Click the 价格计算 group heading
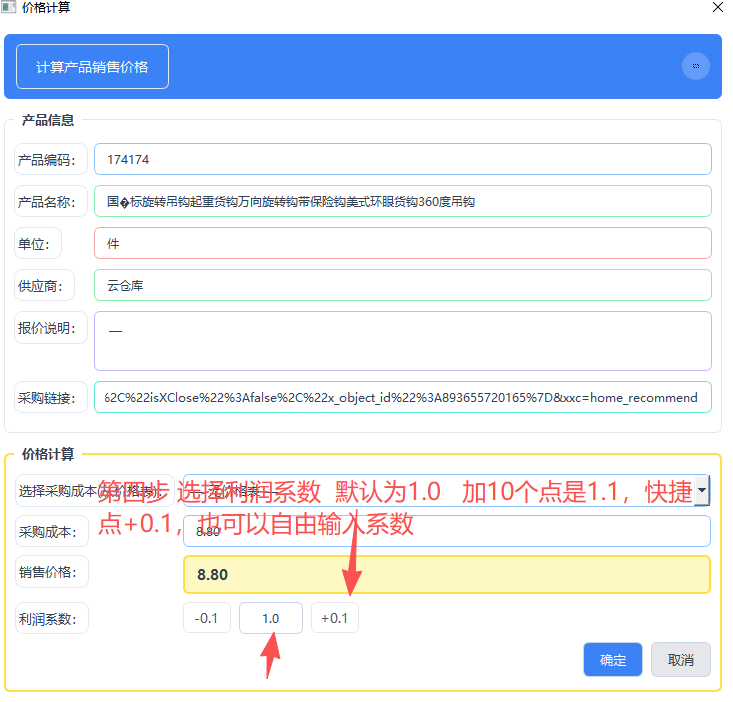This screenshot has height=702, width=733. 48,454
